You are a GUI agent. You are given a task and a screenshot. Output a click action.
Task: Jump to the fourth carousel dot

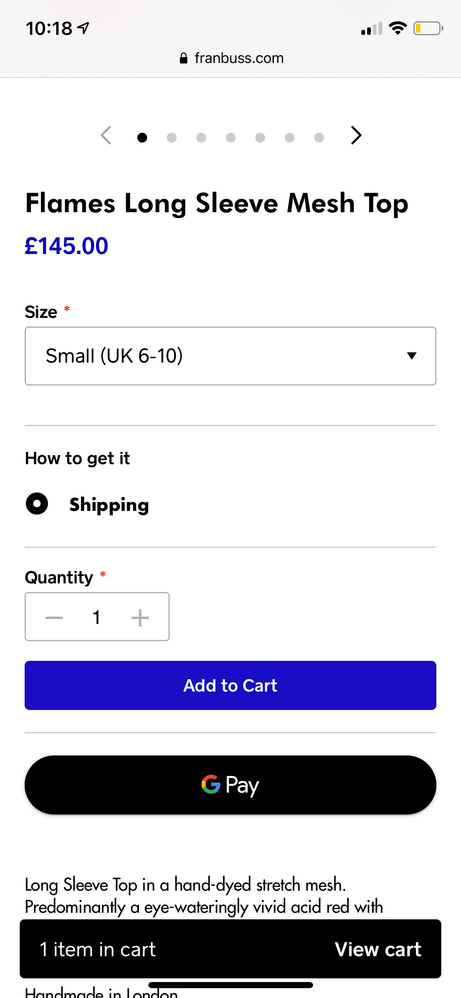230,137
